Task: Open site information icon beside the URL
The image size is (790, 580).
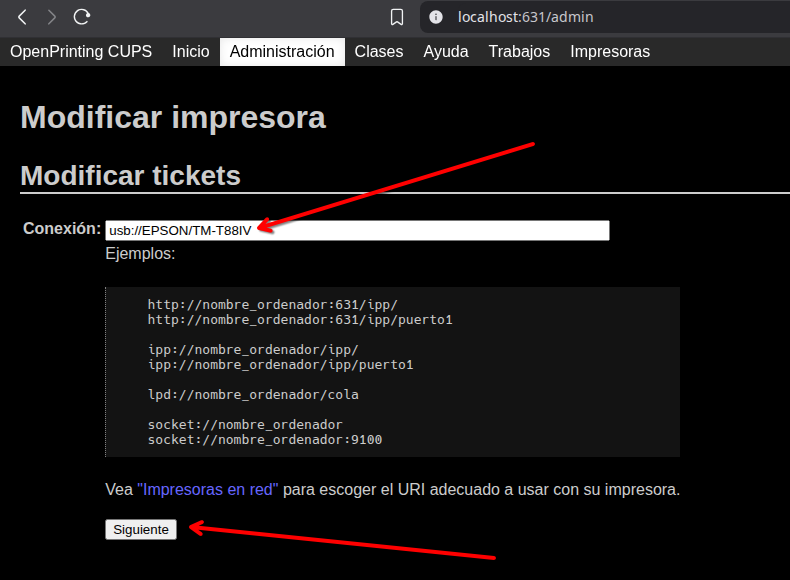Action: click(x=436, y=17)
